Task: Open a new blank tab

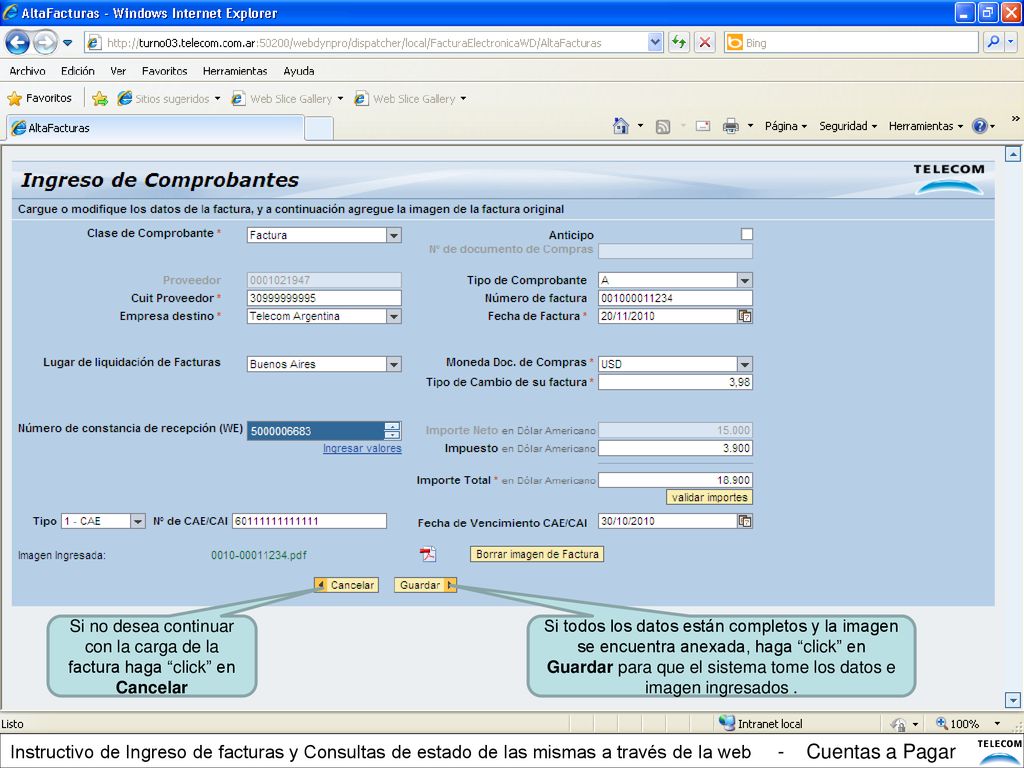Action: click(319, 129)
